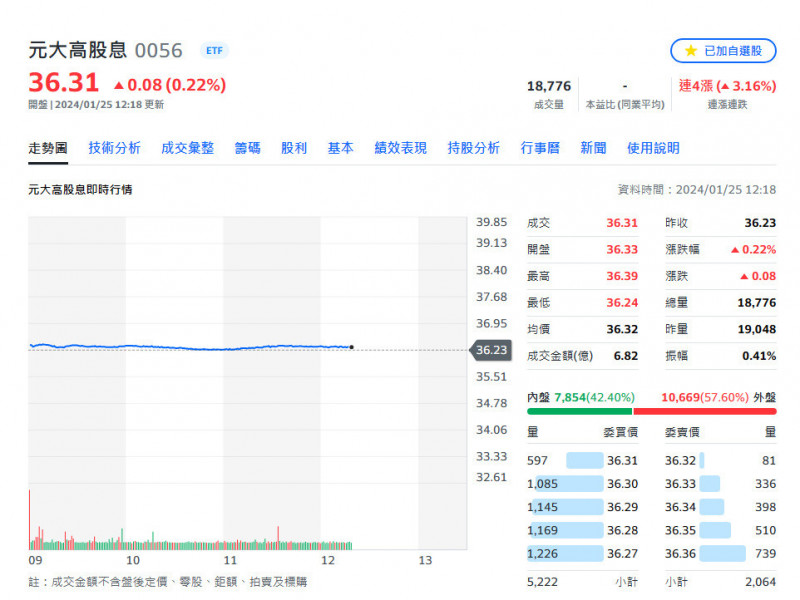Click the green 內盤 portion of the bar
Viewport: 800px width, 600px height.
click(579, 411)
